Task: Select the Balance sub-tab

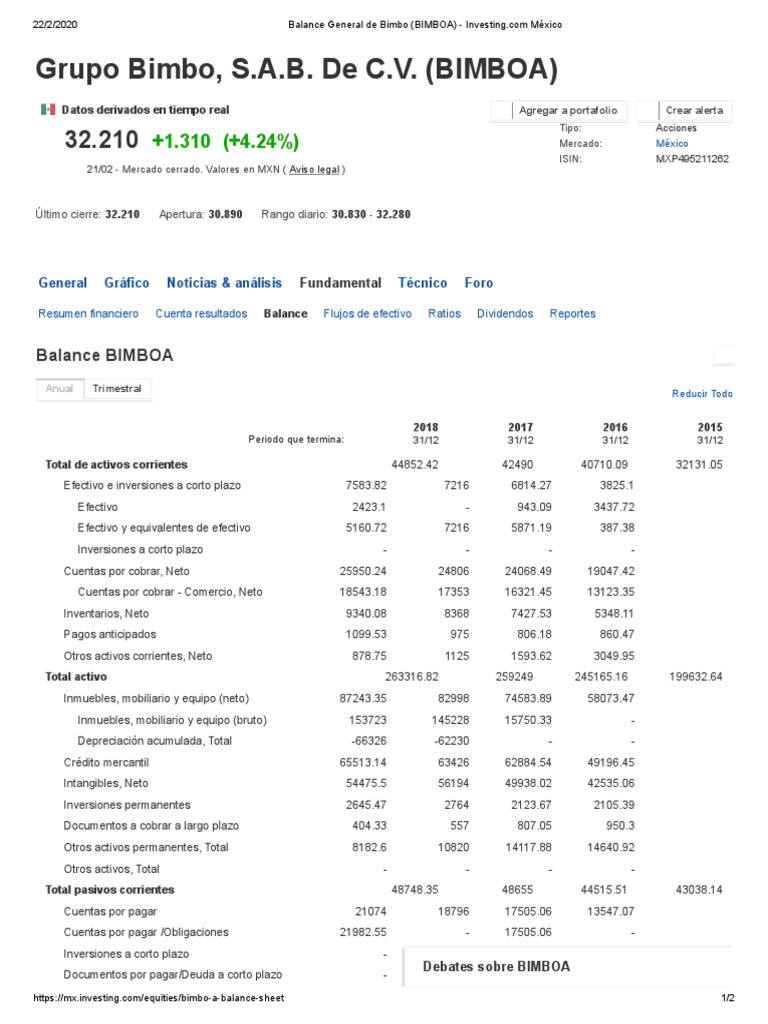Action: tap(285, 313)
